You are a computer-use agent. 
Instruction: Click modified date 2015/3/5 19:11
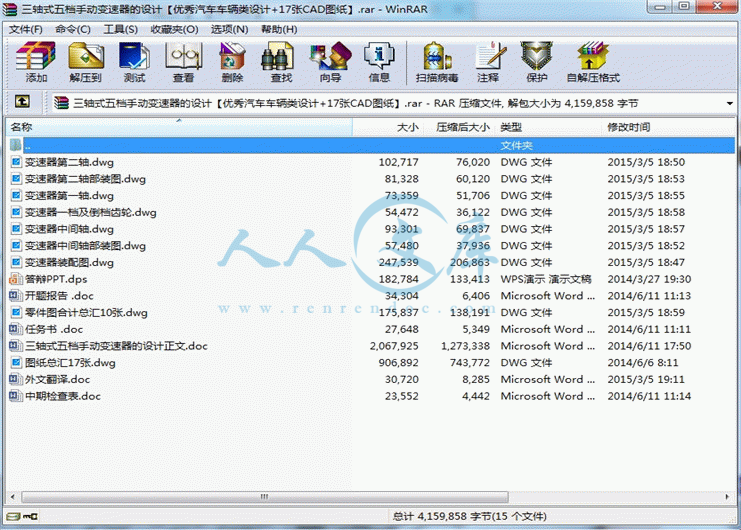click(646, 379)
